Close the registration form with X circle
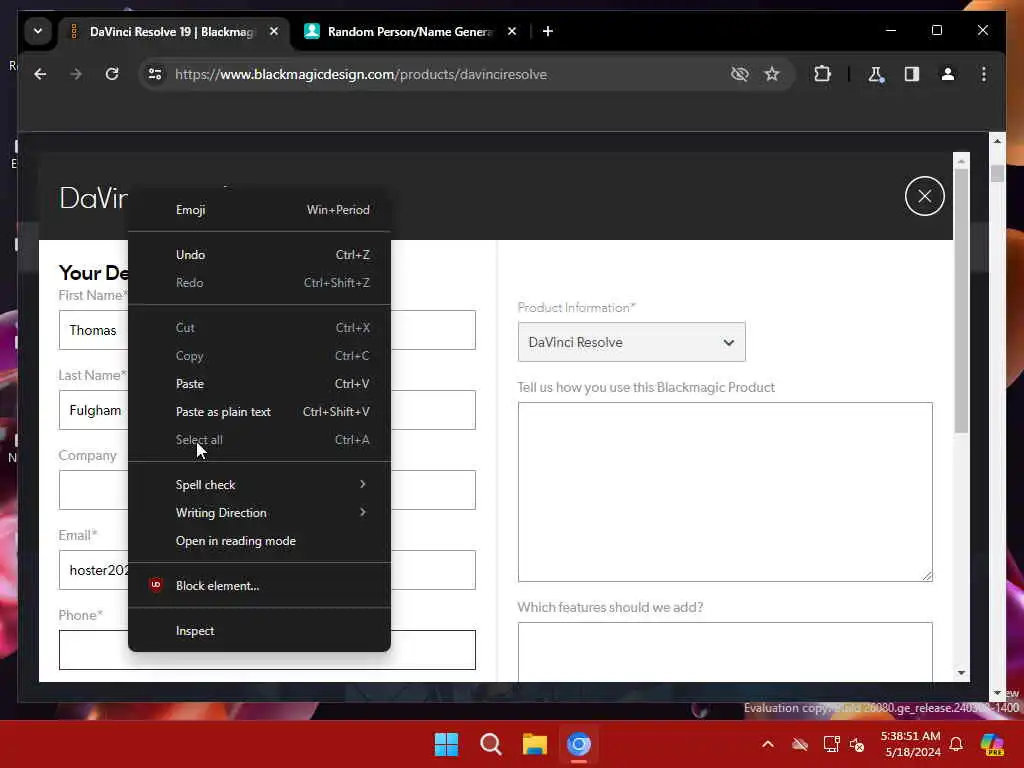 [924, 196]
